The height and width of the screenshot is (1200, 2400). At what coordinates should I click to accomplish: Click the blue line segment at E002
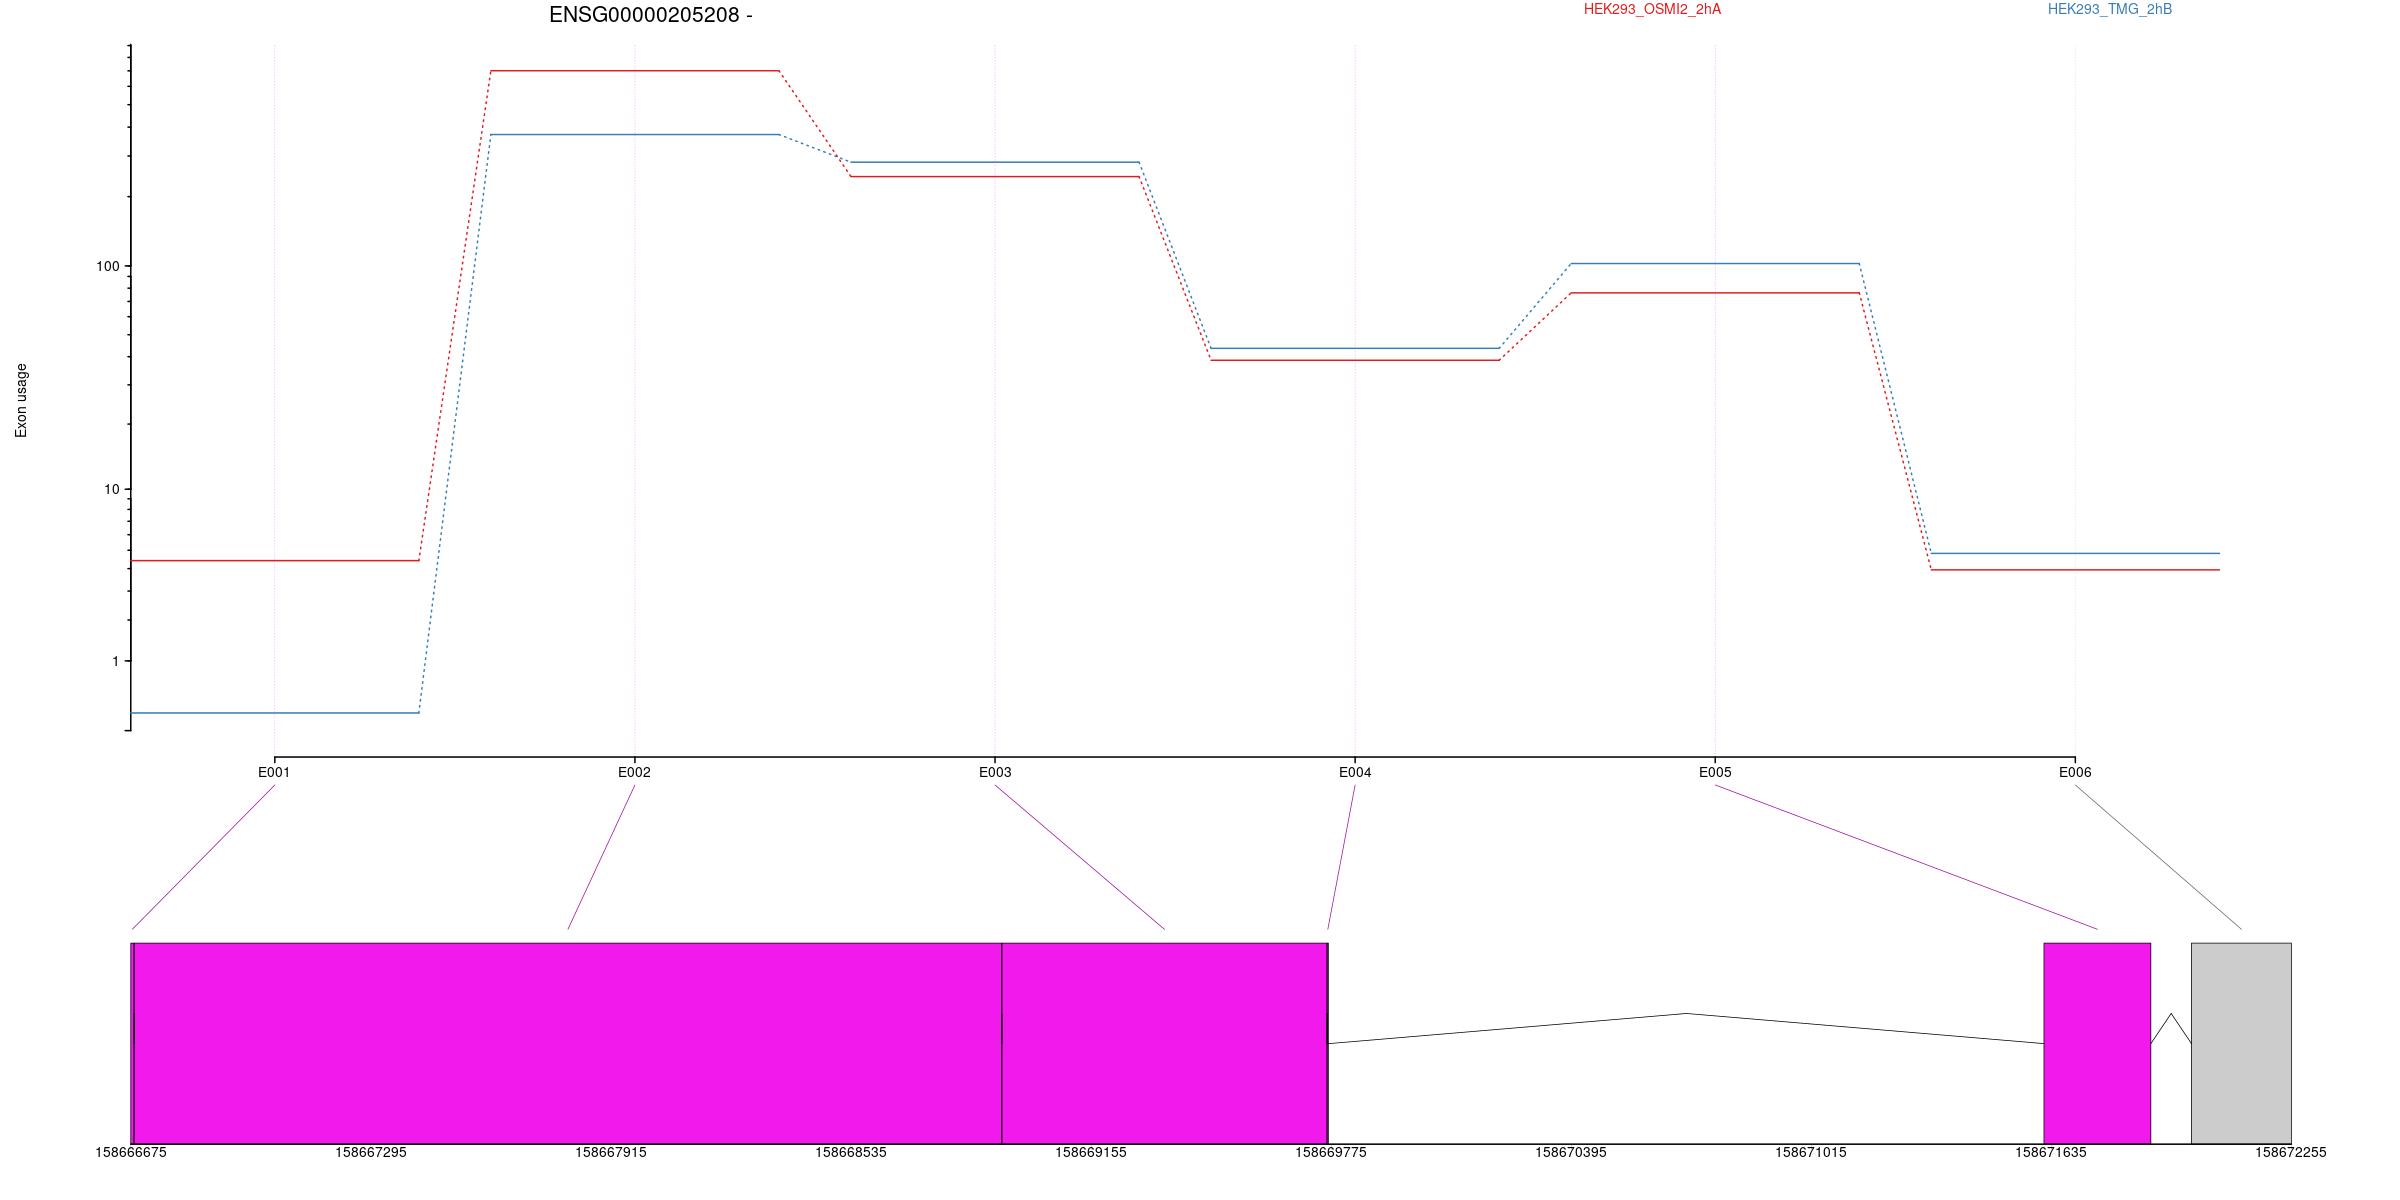(634, 134)
